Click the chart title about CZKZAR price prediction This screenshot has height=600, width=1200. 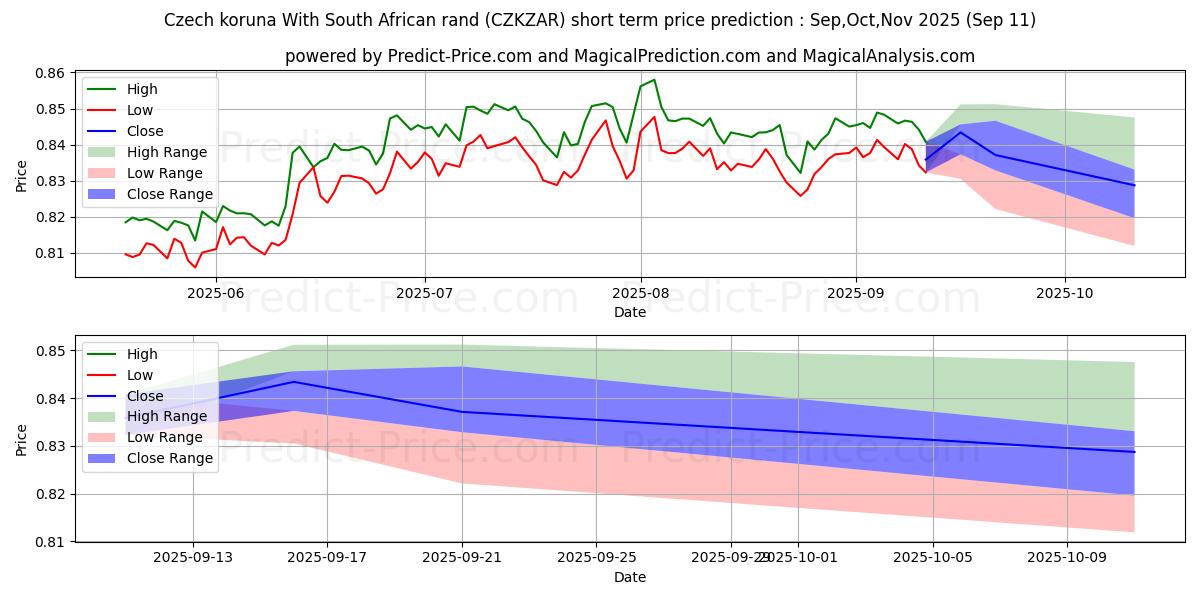tap(600, 20)
